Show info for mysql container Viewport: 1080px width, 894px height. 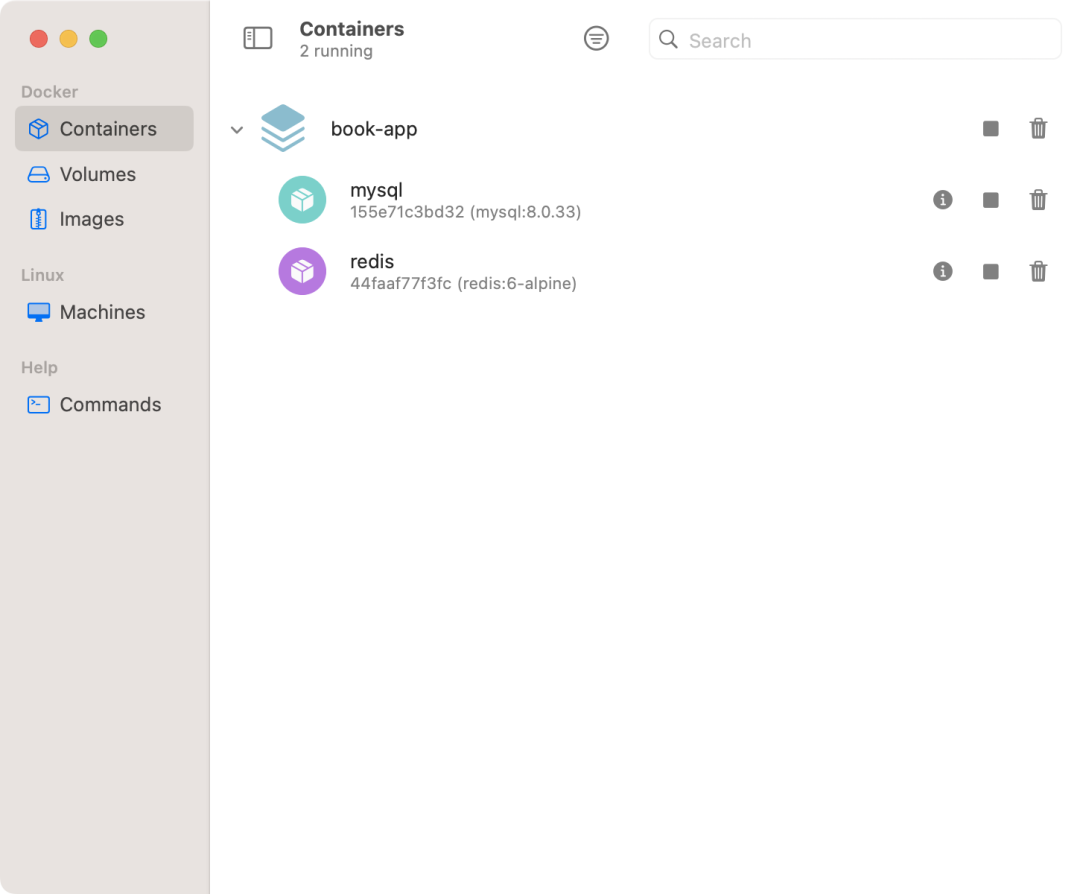click(x=942, y=200)
